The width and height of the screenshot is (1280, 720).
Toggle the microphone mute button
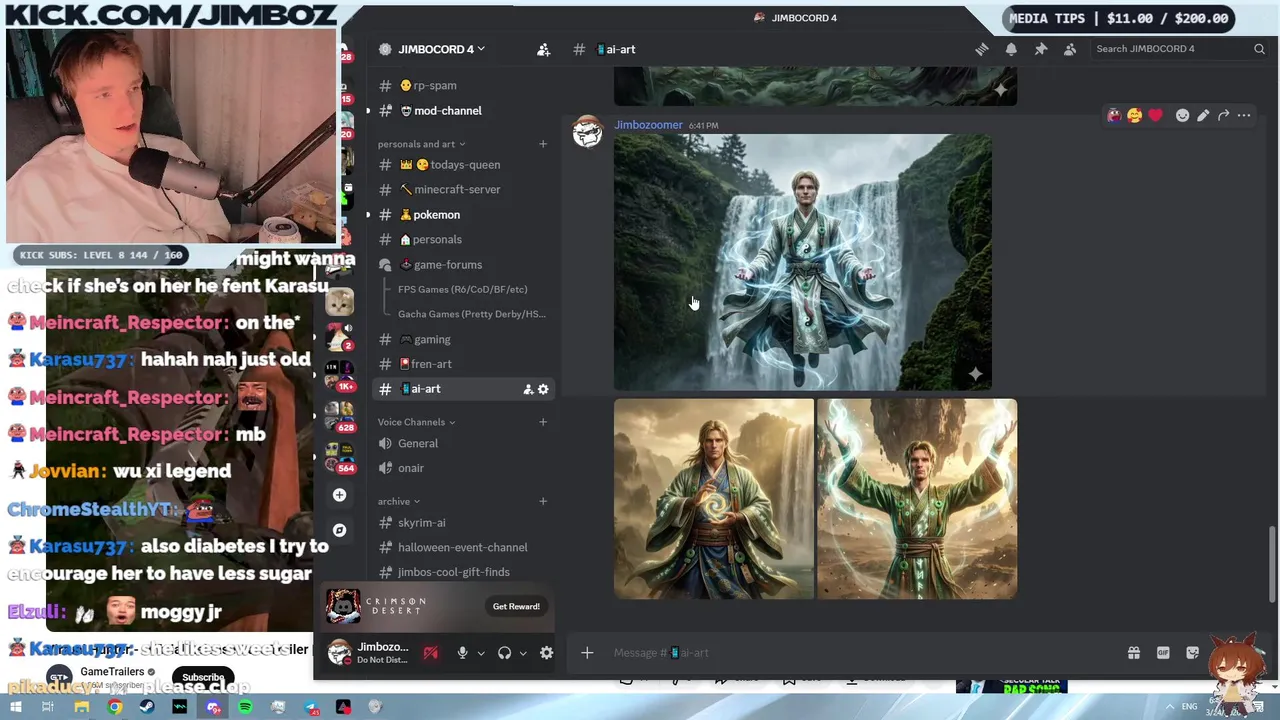[462, 653]
